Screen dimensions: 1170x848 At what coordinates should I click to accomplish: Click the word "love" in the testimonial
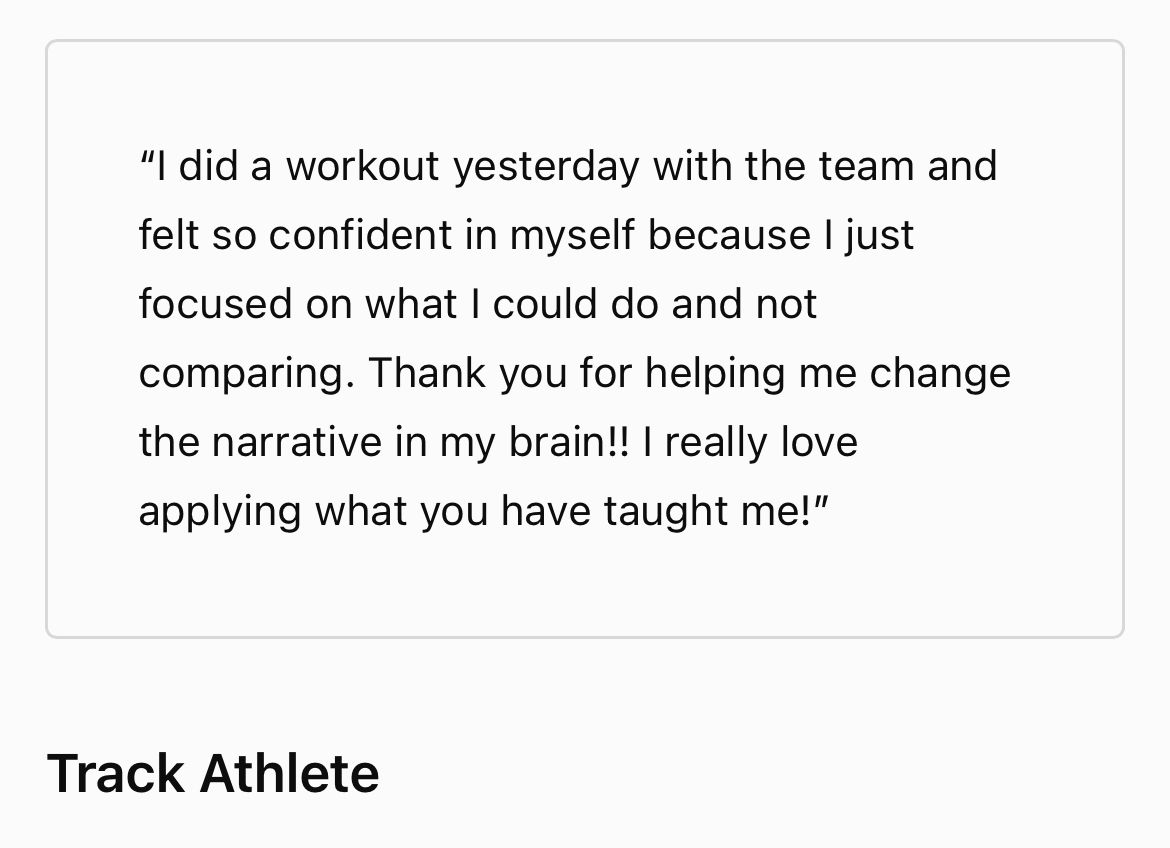(818, 442)
